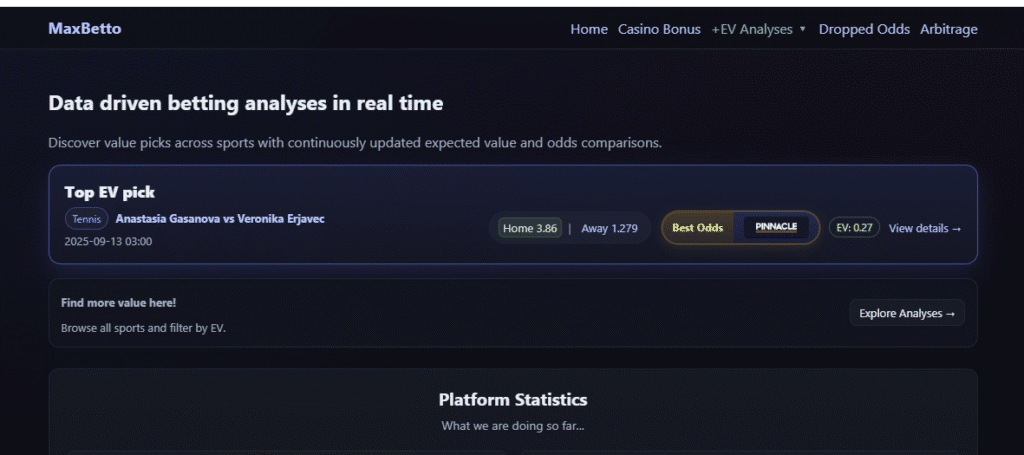Select the Away 1.279 odds
1024x455 pixels.
pyautogui.click(x=609, y=228)
